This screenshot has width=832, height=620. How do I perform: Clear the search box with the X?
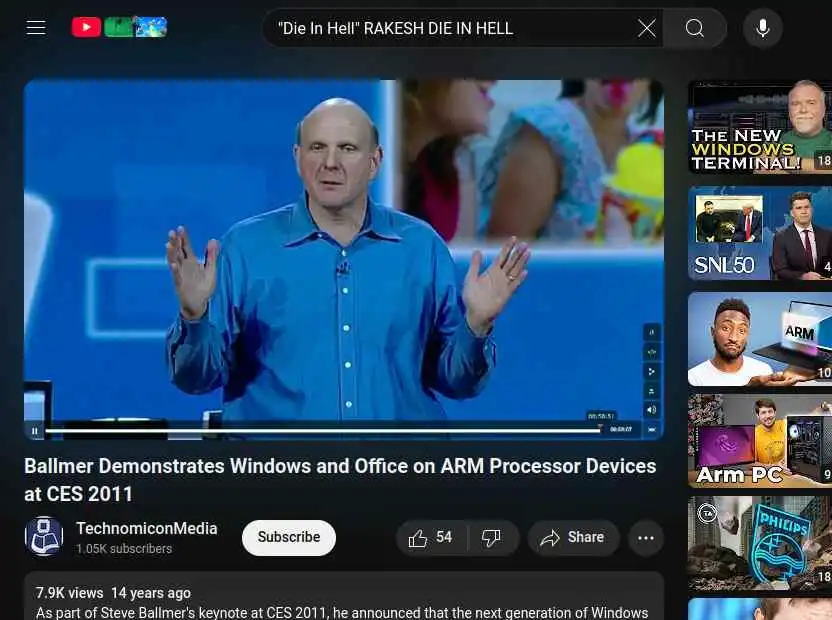coord(647,28)
